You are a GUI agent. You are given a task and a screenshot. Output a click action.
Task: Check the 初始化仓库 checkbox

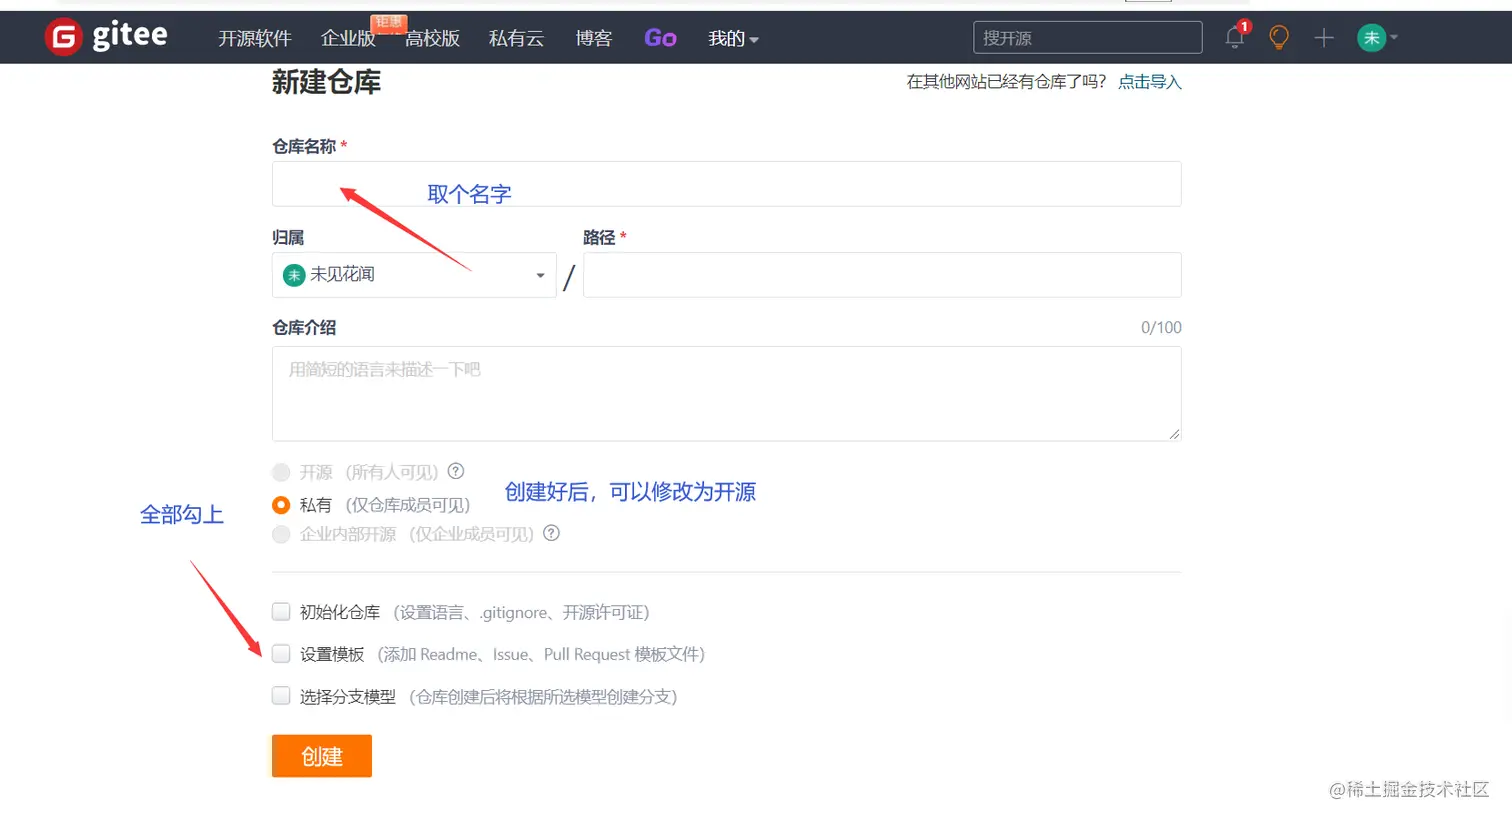coord(281,611)
